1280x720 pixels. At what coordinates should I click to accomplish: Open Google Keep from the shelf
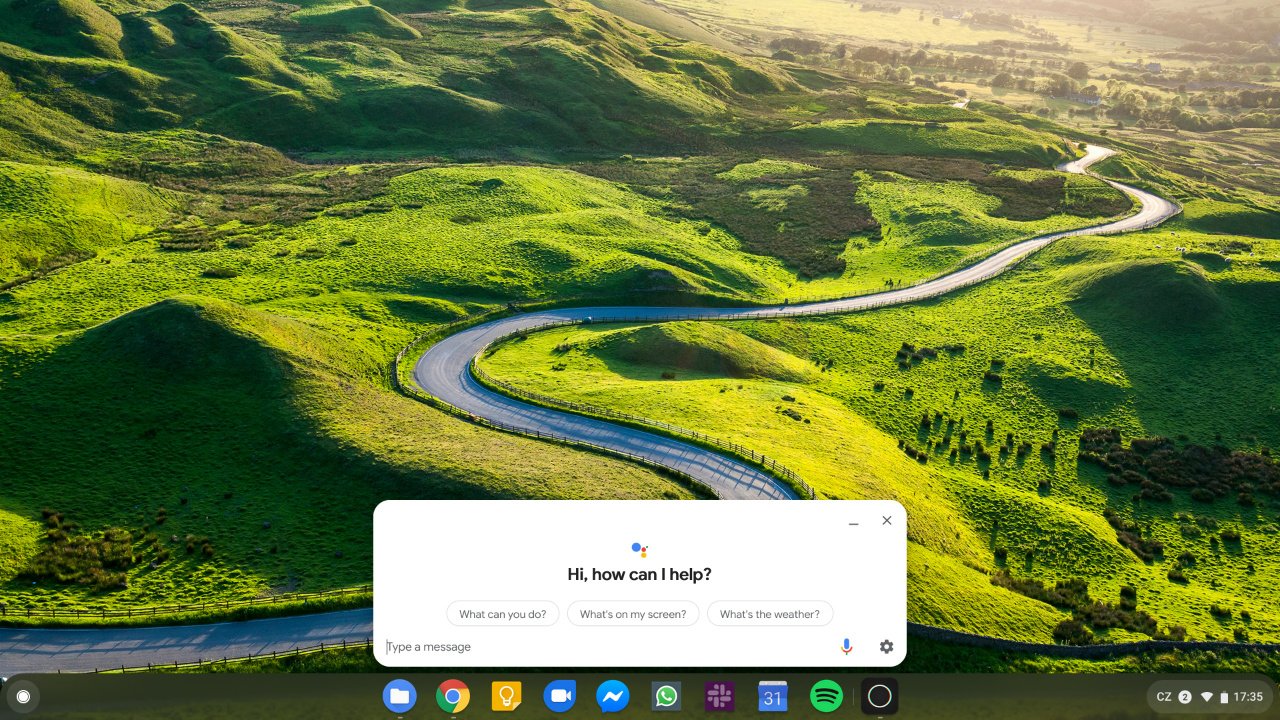[507, 696]
